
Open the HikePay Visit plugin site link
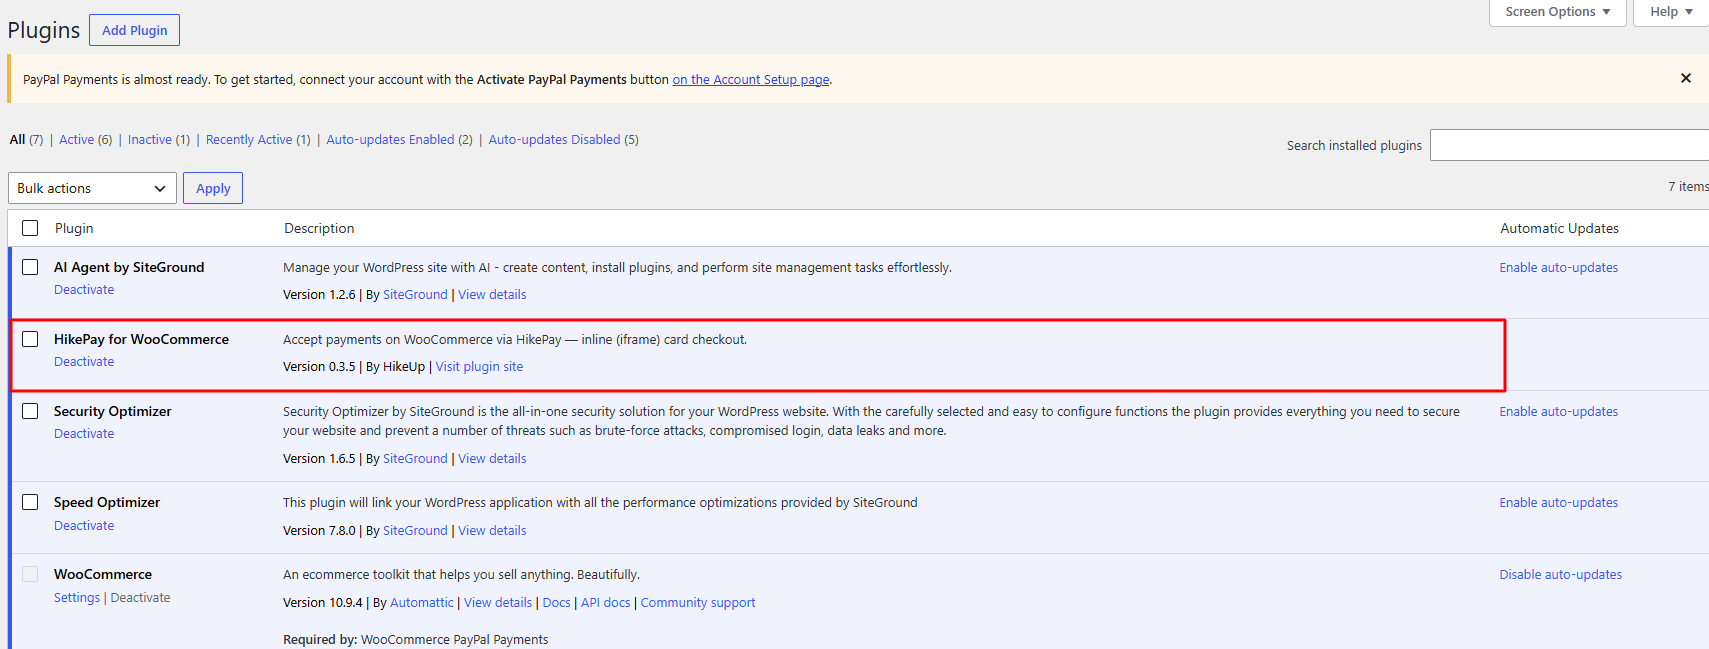479,367
